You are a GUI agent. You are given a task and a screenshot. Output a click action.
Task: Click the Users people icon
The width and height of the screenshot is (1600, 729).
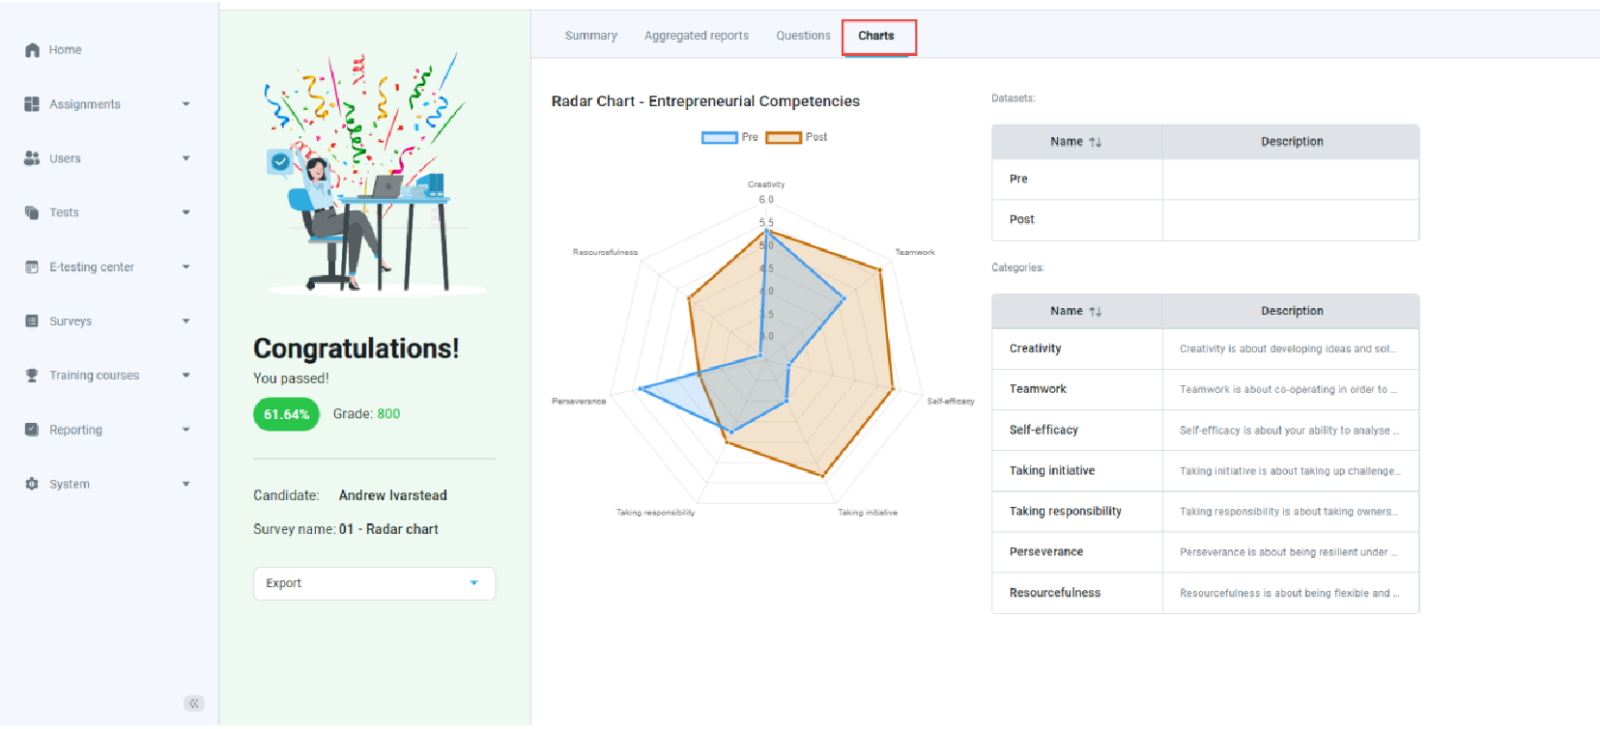[x=32, y=158]
